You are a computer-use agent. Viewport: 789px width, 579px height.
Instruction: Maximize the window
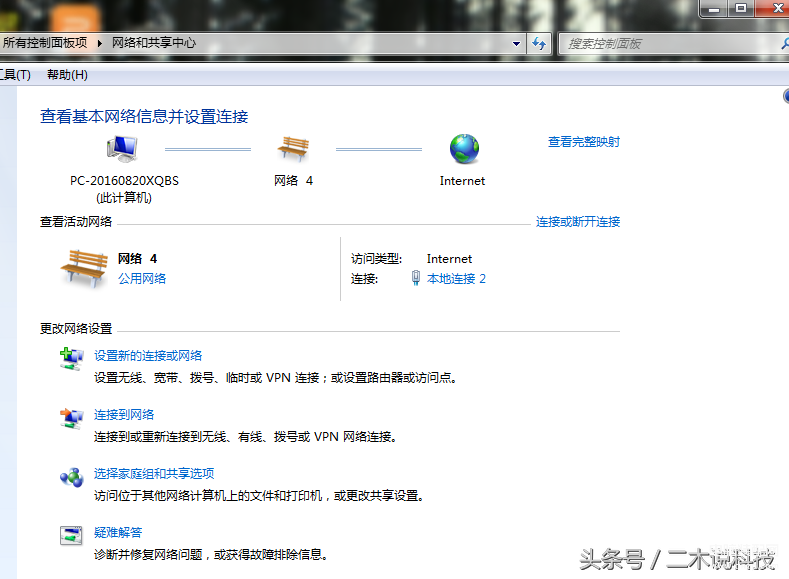[741, 8]
